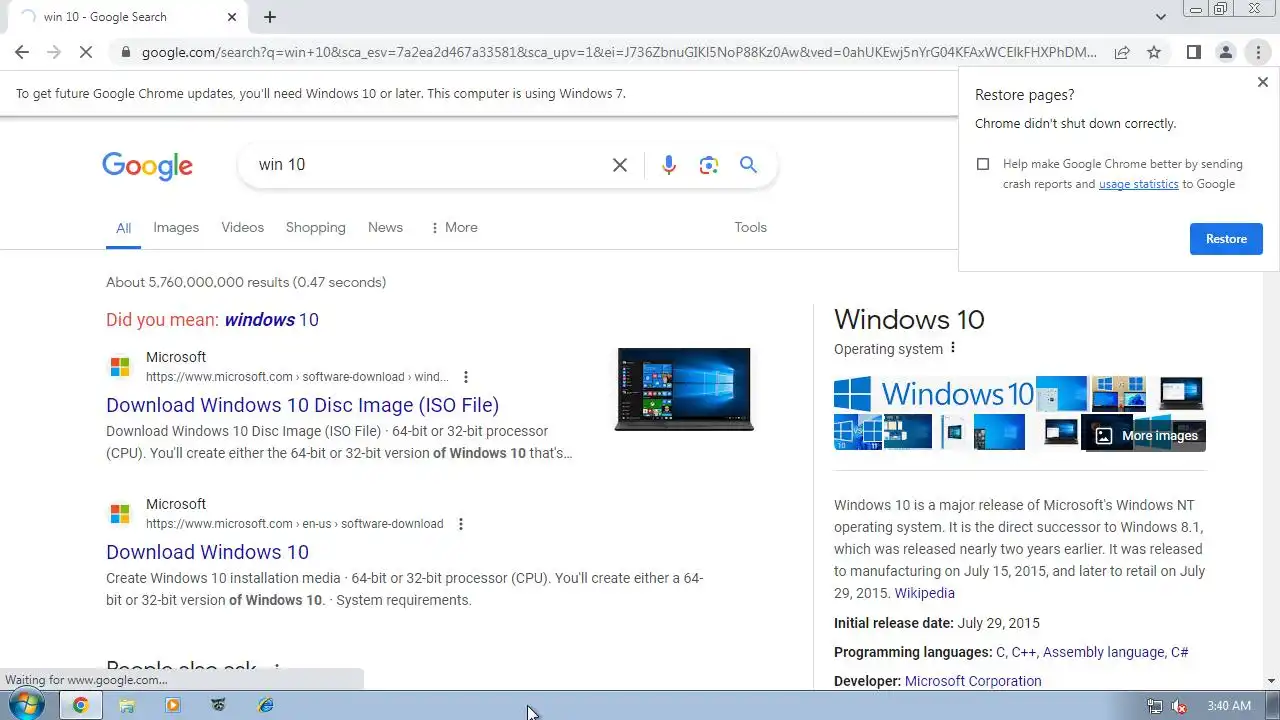The height and width of the screenshot is (720, 1280).
Task: Open options for ISO File result
Action: (x=465, y=377)
